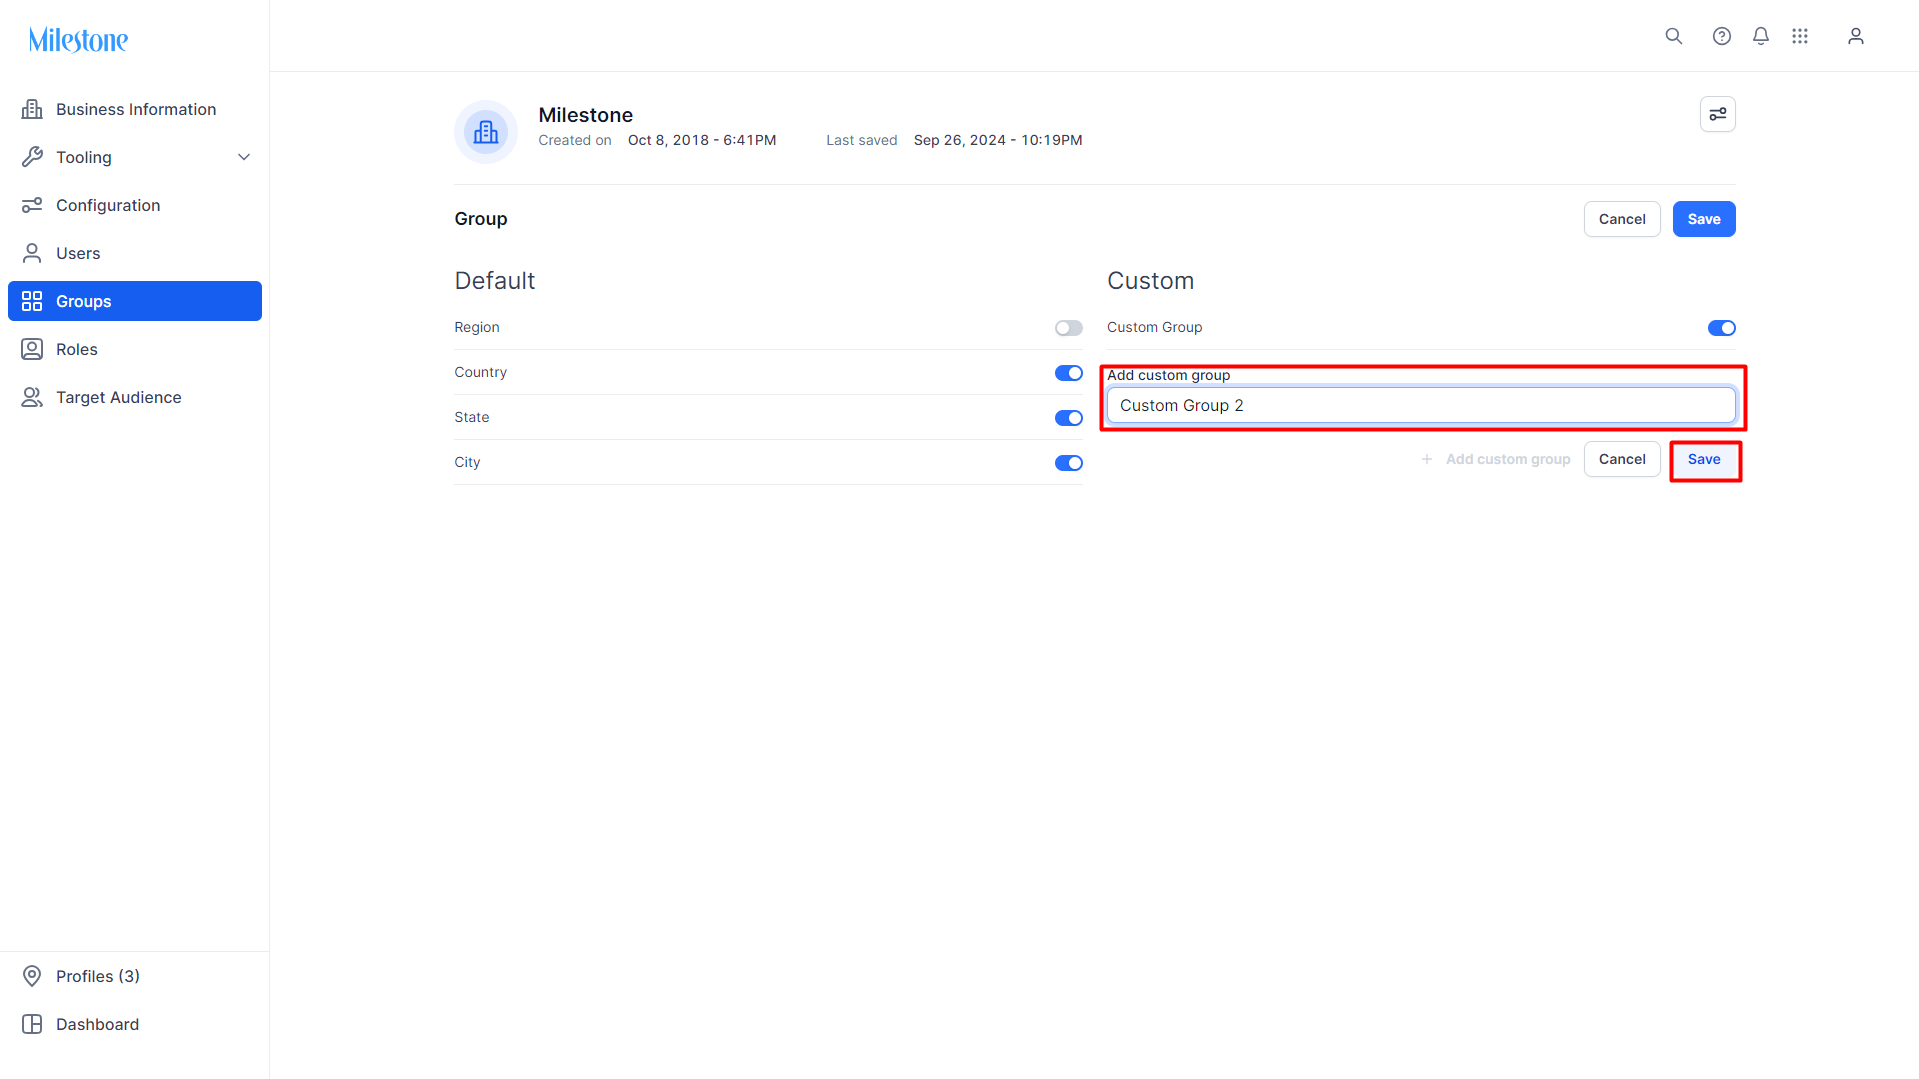Toggle the Region switch
The image size is (1919, 1079).
click(x=1069, y=328)
